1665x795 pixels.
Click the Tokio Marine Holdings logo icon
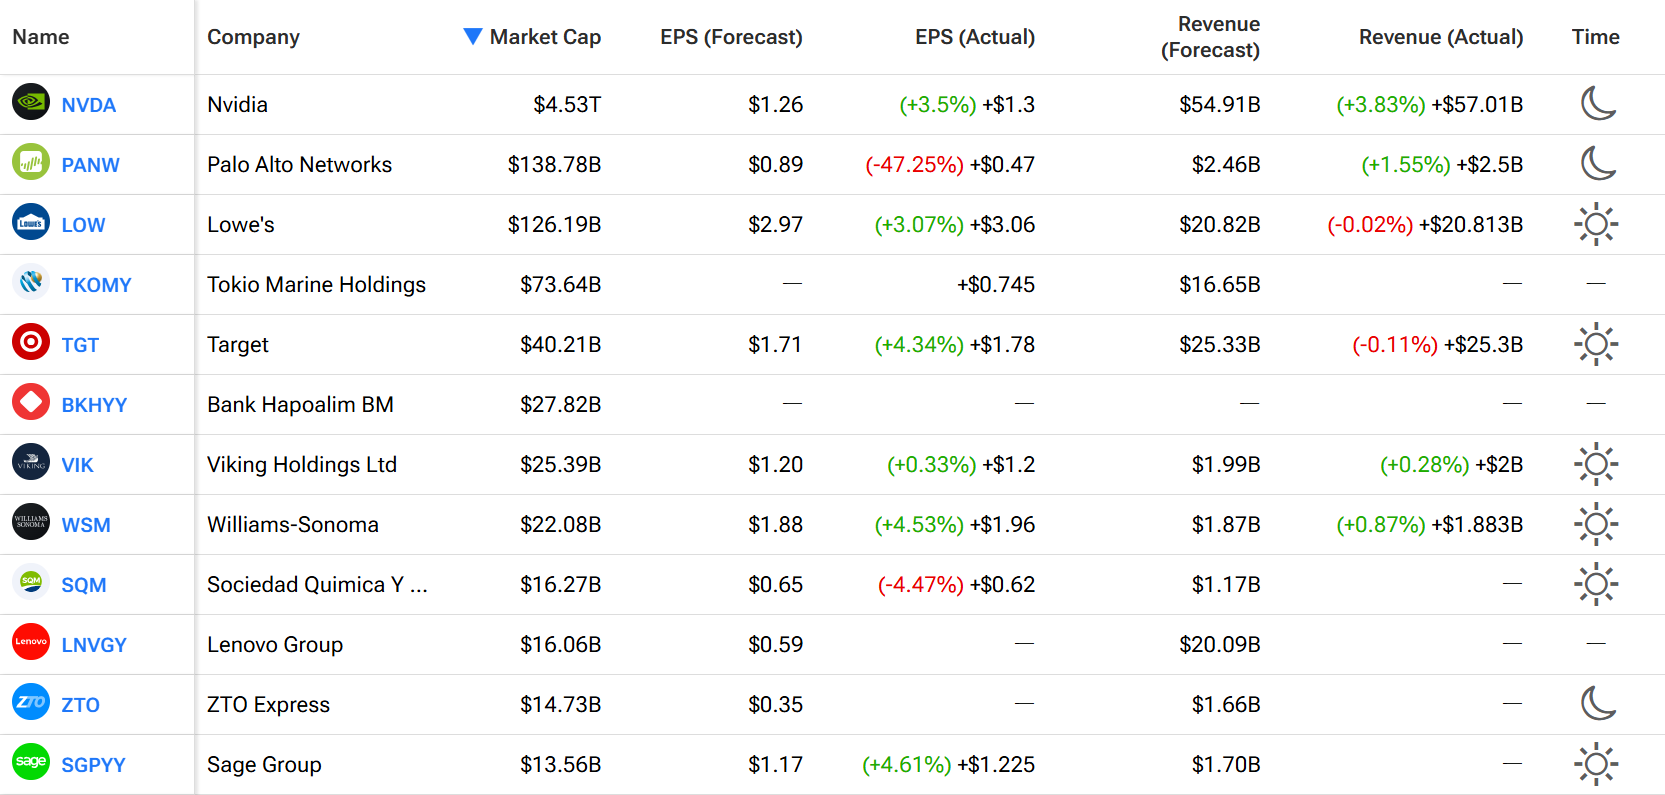click(31, 282)
